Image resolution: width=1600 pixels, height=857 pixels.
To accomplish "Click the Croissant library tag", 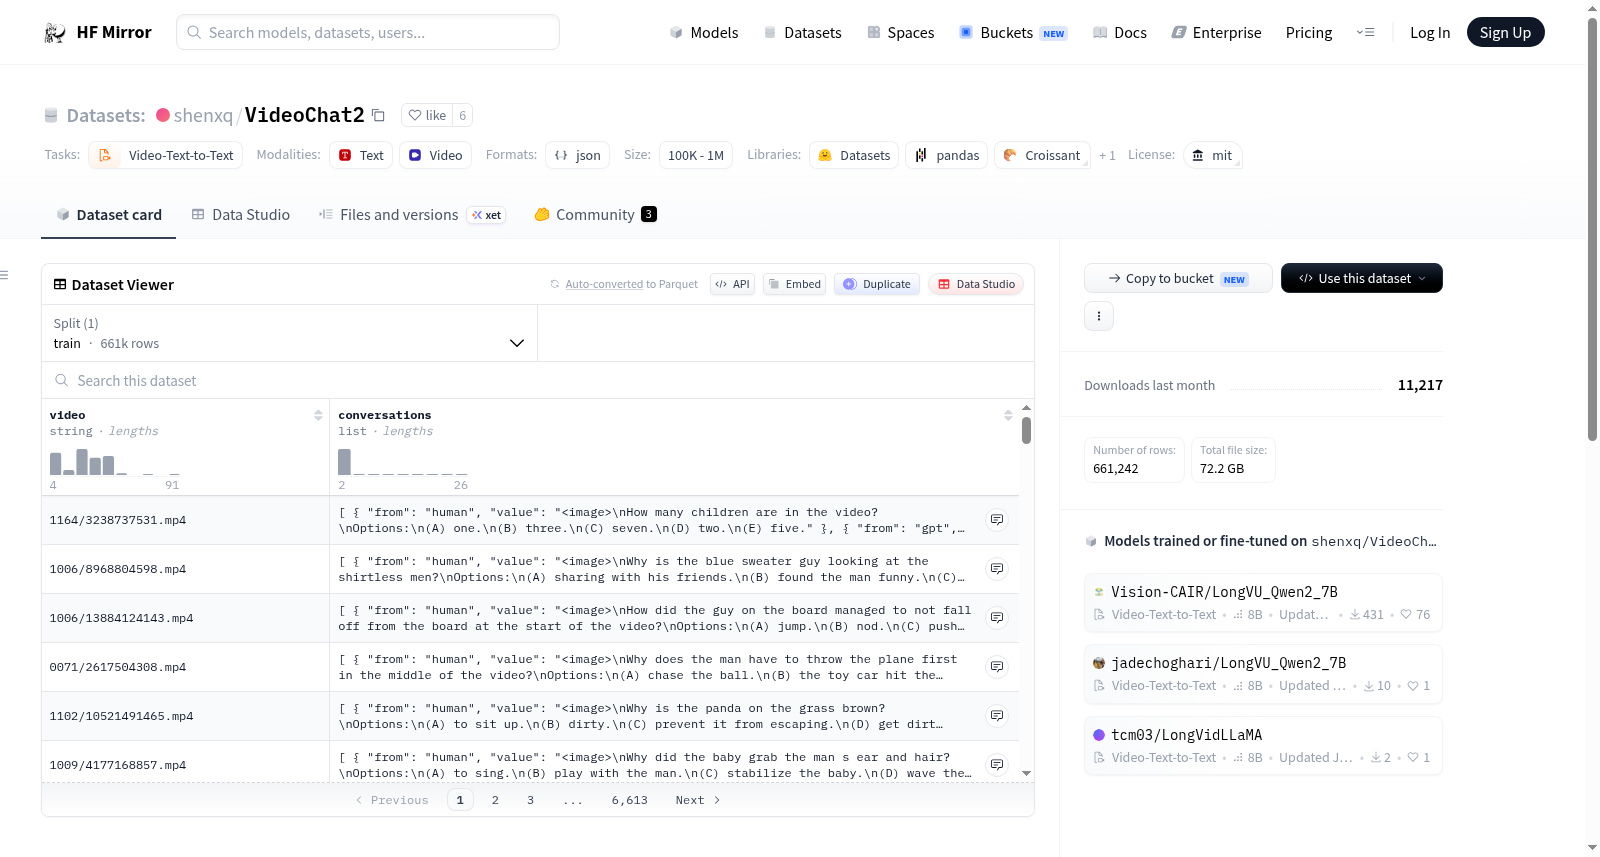I will [1042, 155].
